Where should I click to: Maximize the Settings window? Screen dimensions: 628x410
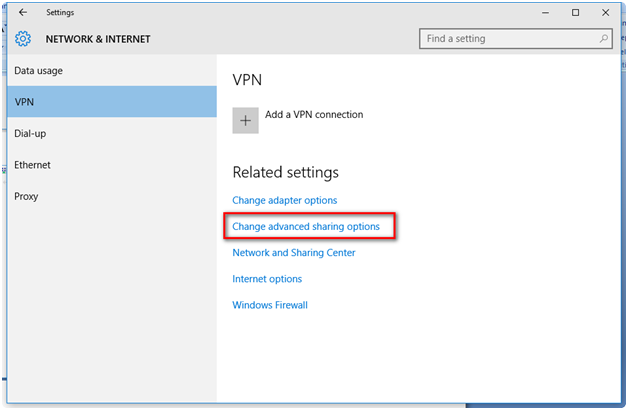(575, 13)
